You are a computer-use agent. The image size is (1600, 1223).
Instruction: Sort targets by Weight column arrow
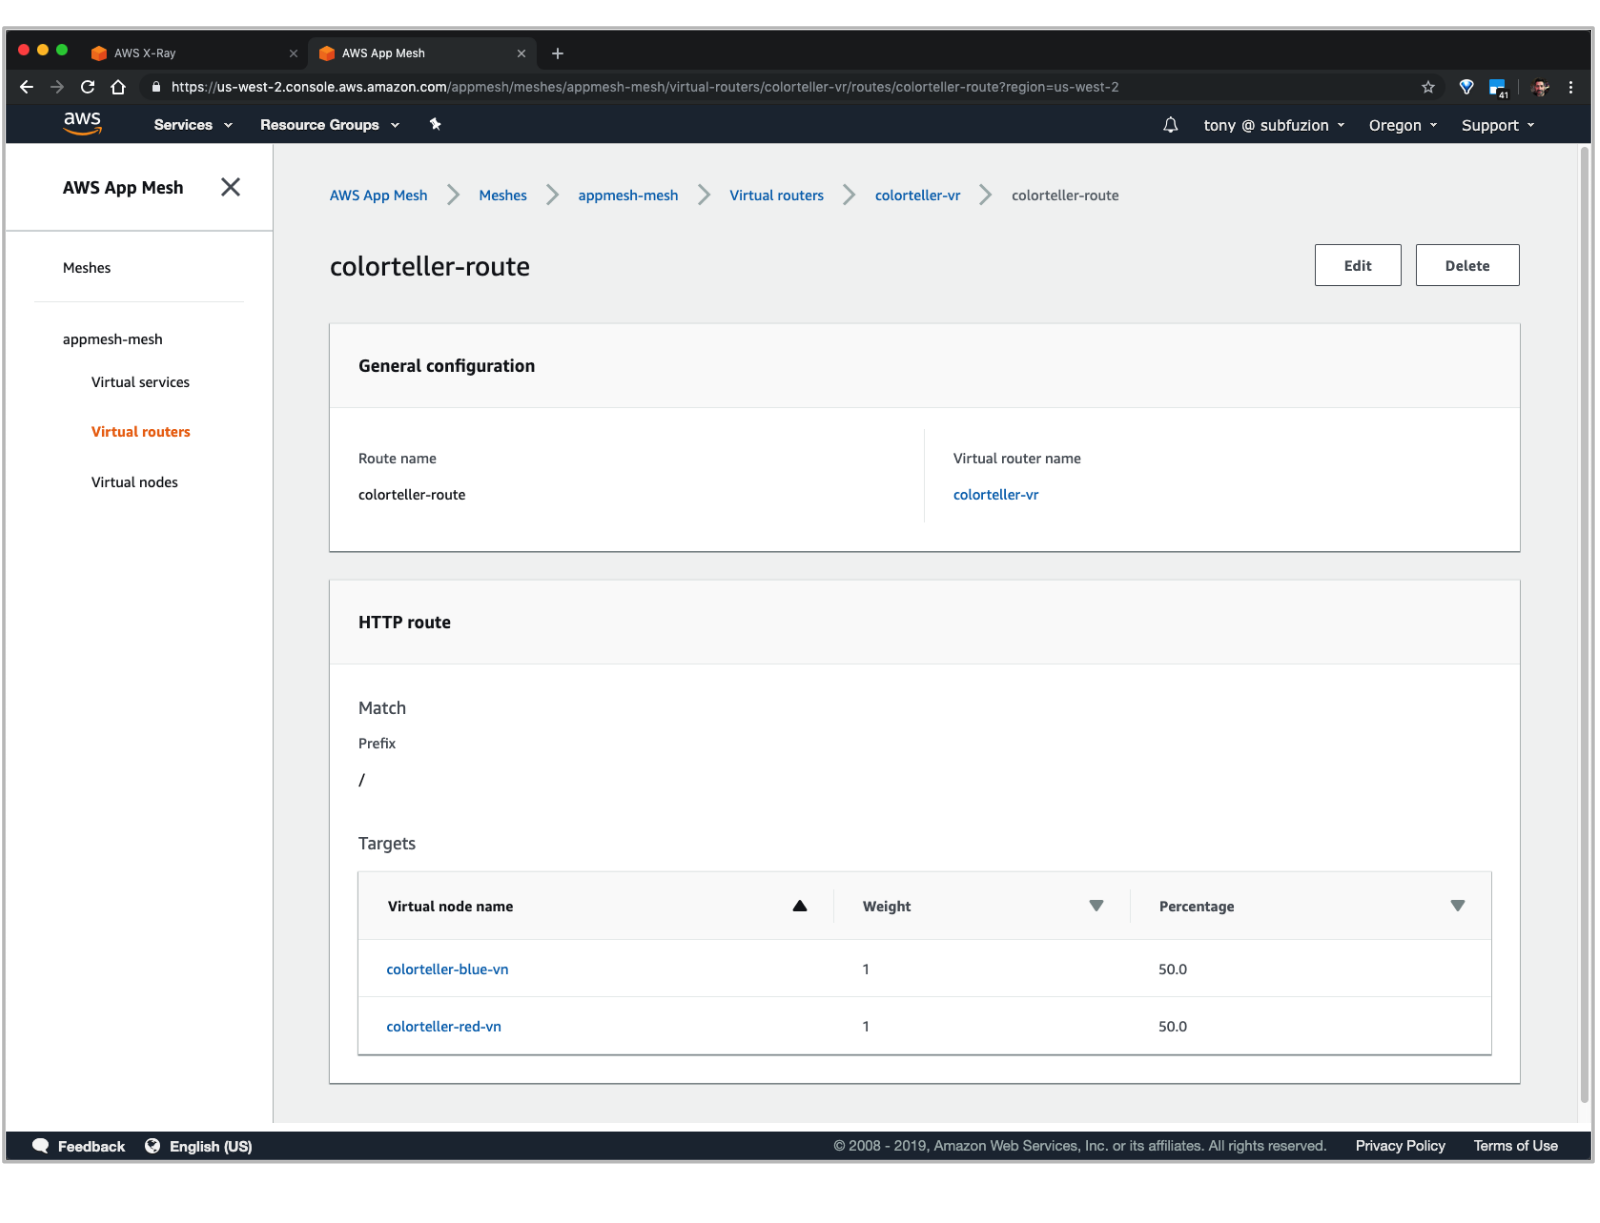coord(1096,906)
